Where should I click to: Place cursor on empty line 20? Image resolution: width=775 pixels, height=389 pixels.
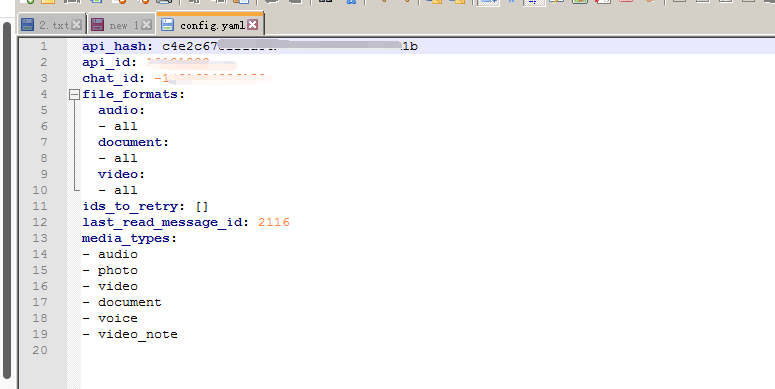[x=428, y=350]
